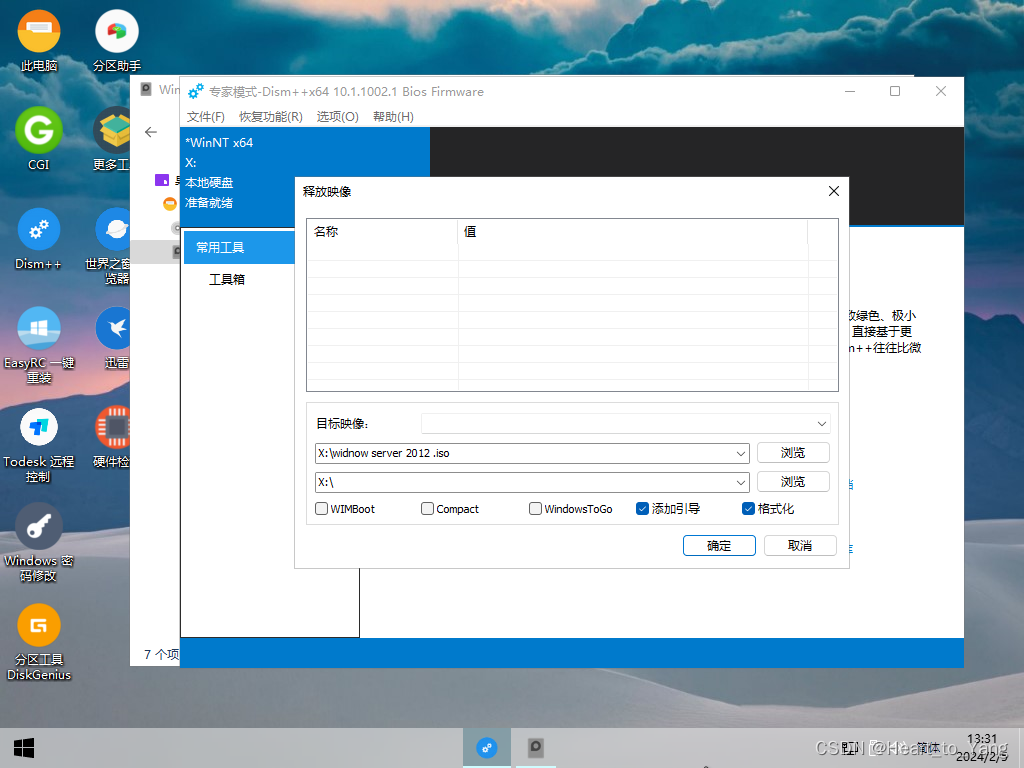The width and height of the screenshot is (1024, 768).
Task: Click 浏览 next to the ISO path
Action: 793,453
